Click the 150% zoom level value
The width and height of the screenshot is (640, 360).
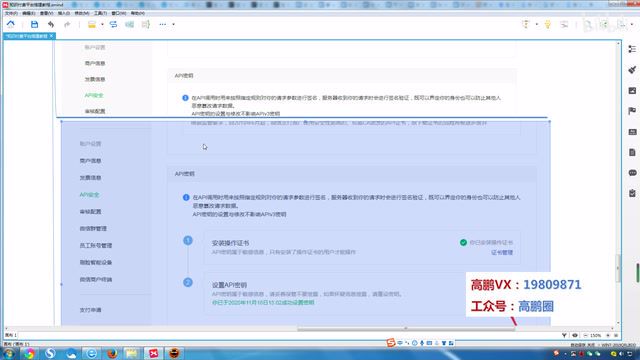(596, 335)
